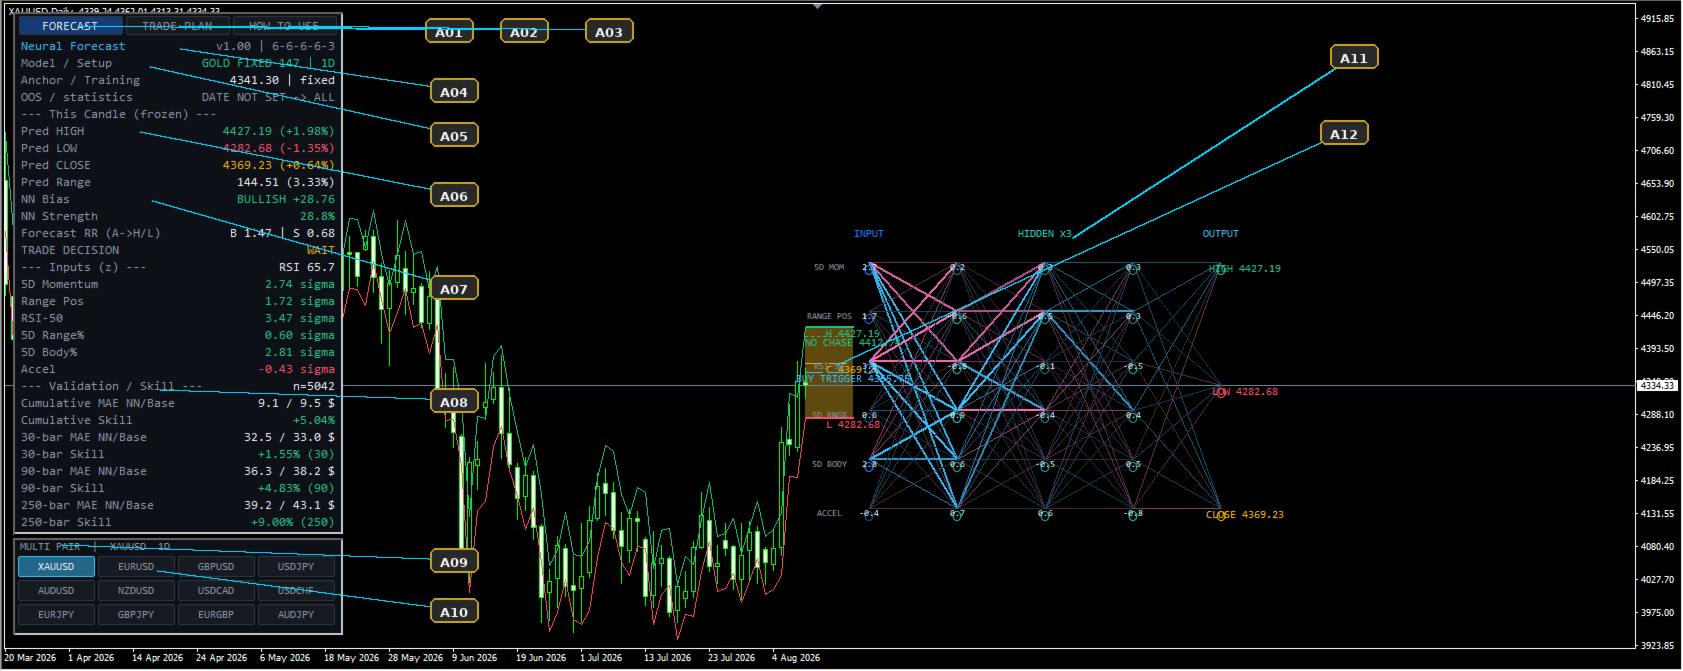Select the USDCAD pair button
Viewport: 1683px width, 671px height.
216,591
